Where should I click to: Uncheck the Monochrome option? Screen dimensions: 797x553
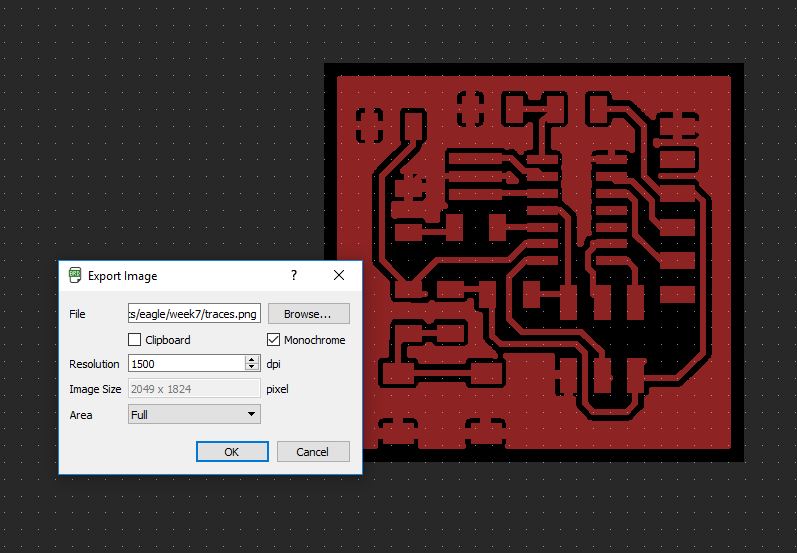[x=273, y=340]
